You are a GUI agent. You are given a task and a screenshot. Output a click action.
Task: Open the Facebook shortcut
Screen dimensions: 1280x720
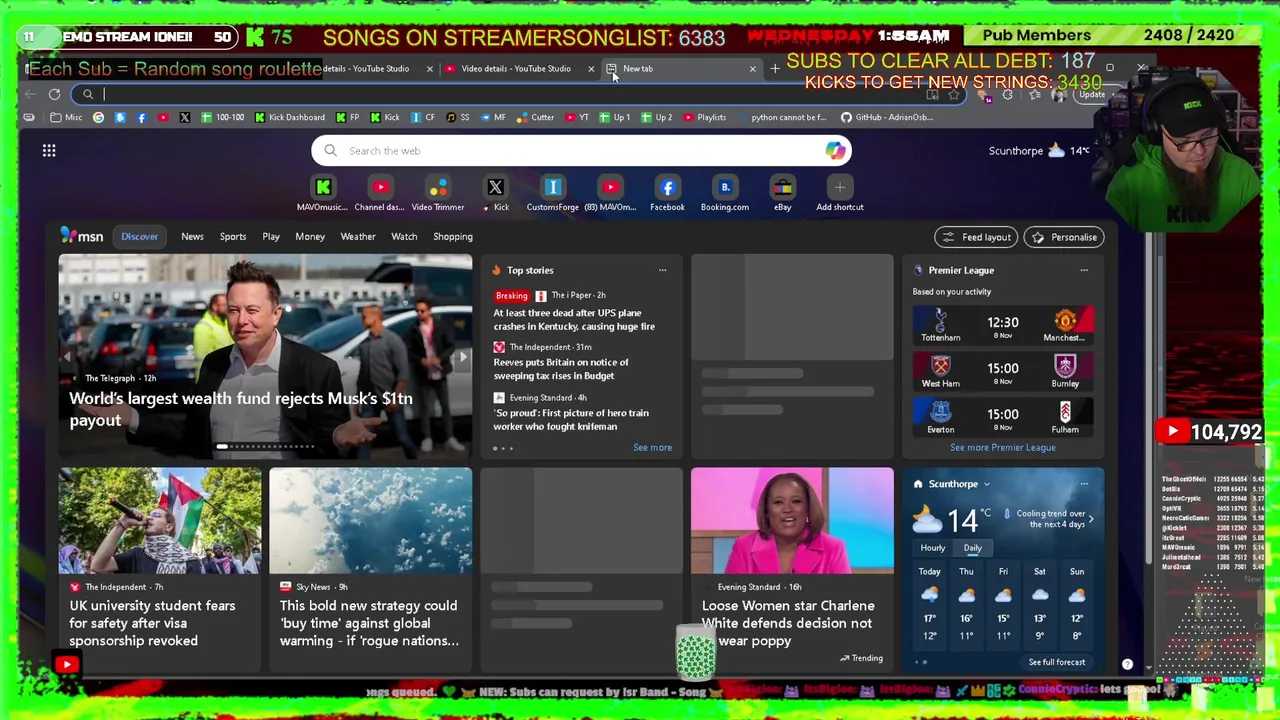pyautogui.click(x=667, y=194)
